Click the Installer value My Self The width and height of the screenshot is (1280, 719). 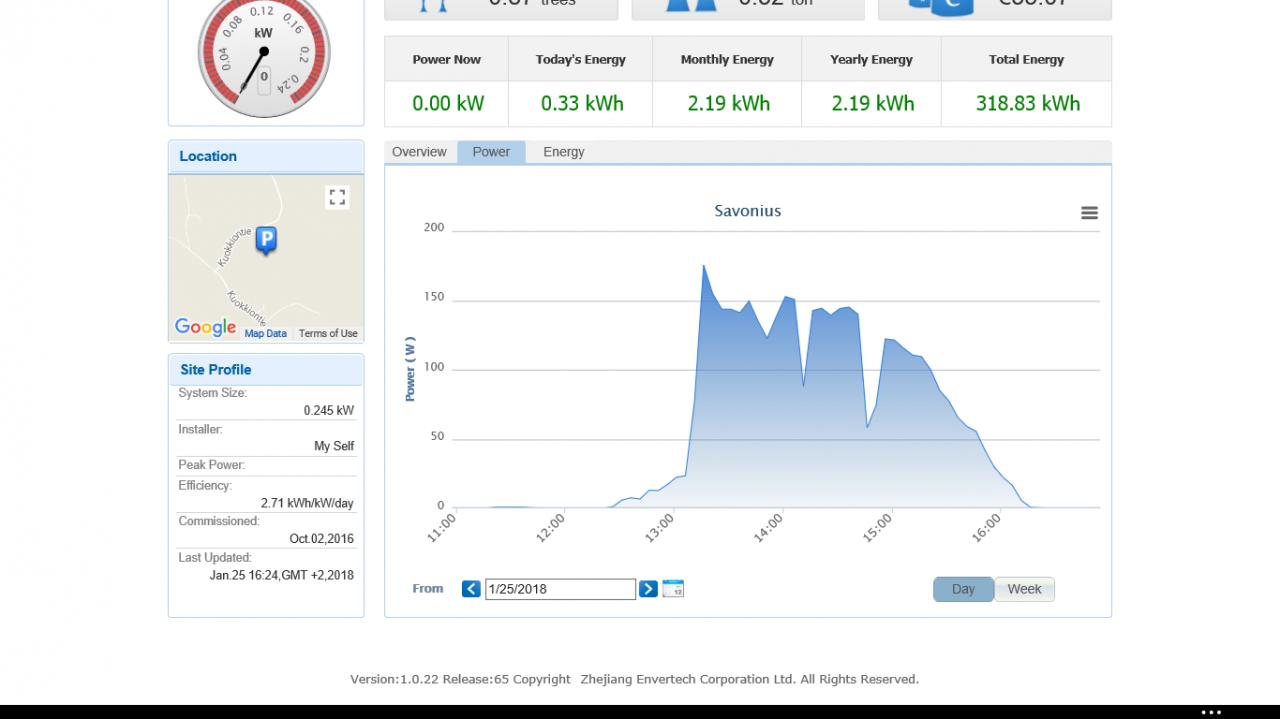pos(334,446)
